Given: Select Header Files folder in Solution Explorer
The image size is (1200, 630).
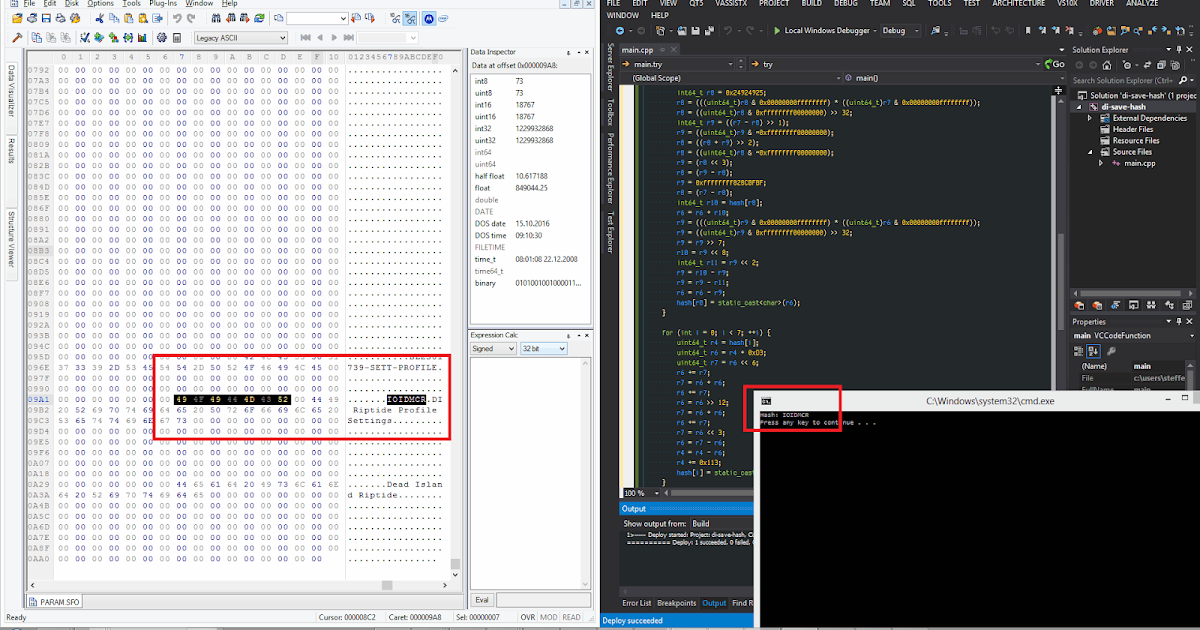Looking at the screenshot, I should (1133, 129).
